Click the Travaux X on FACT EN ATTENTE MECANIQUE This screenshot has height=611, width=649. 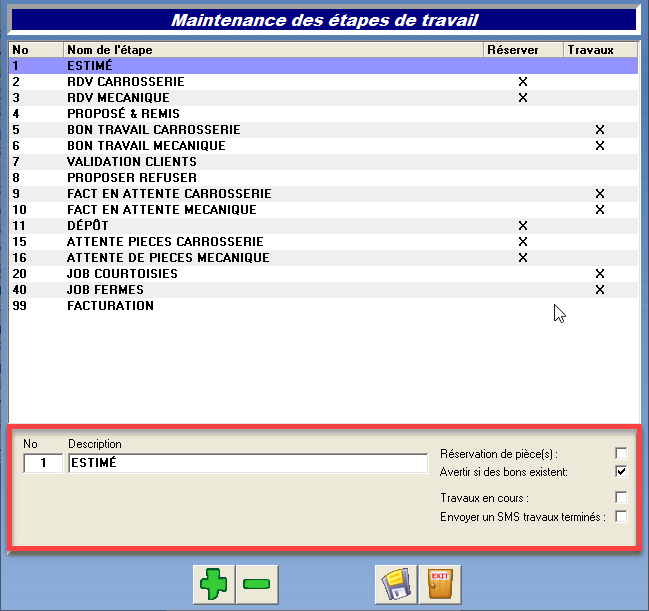tap(600, 210)
